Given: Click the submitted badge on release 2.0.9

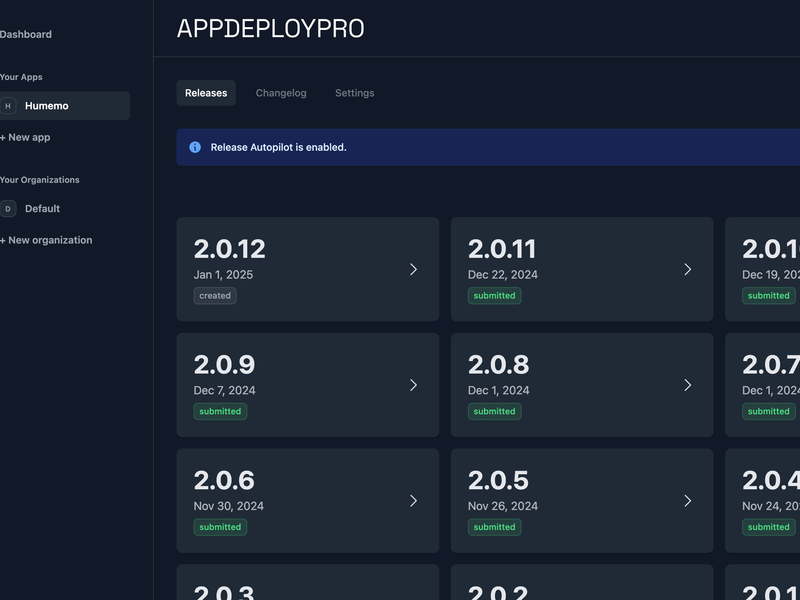Looking at the screenshot, I should point(220,411).
